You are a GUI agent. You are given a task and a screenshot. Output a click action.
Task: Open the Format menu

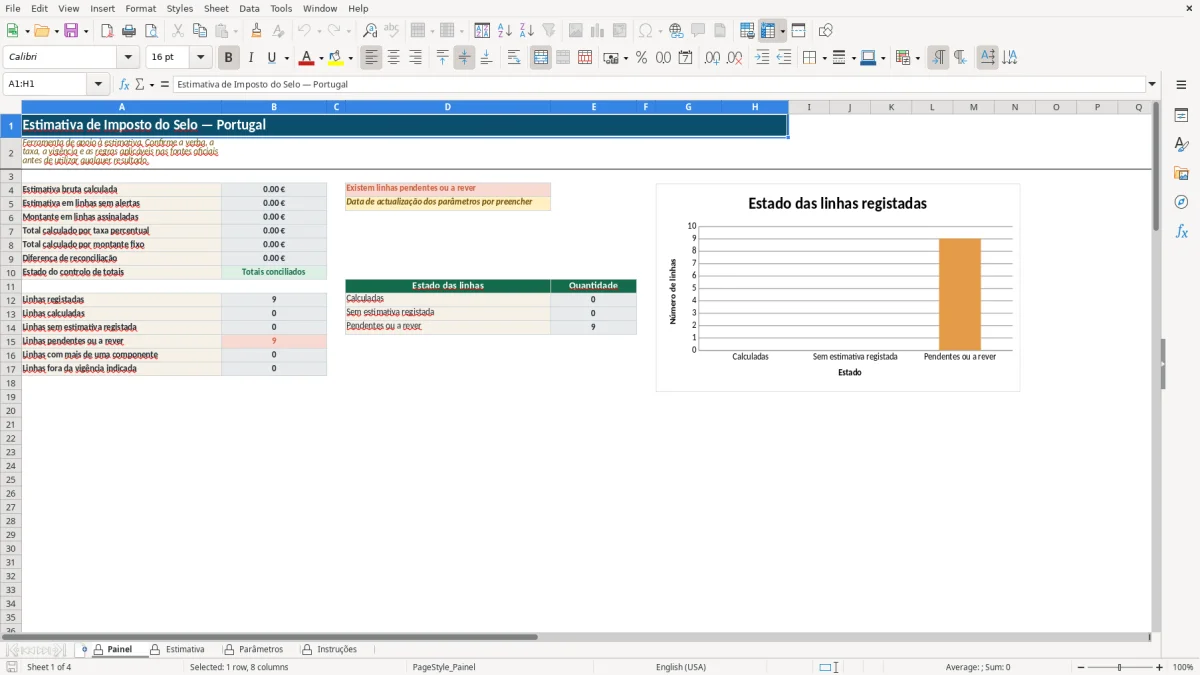point(141,8)
